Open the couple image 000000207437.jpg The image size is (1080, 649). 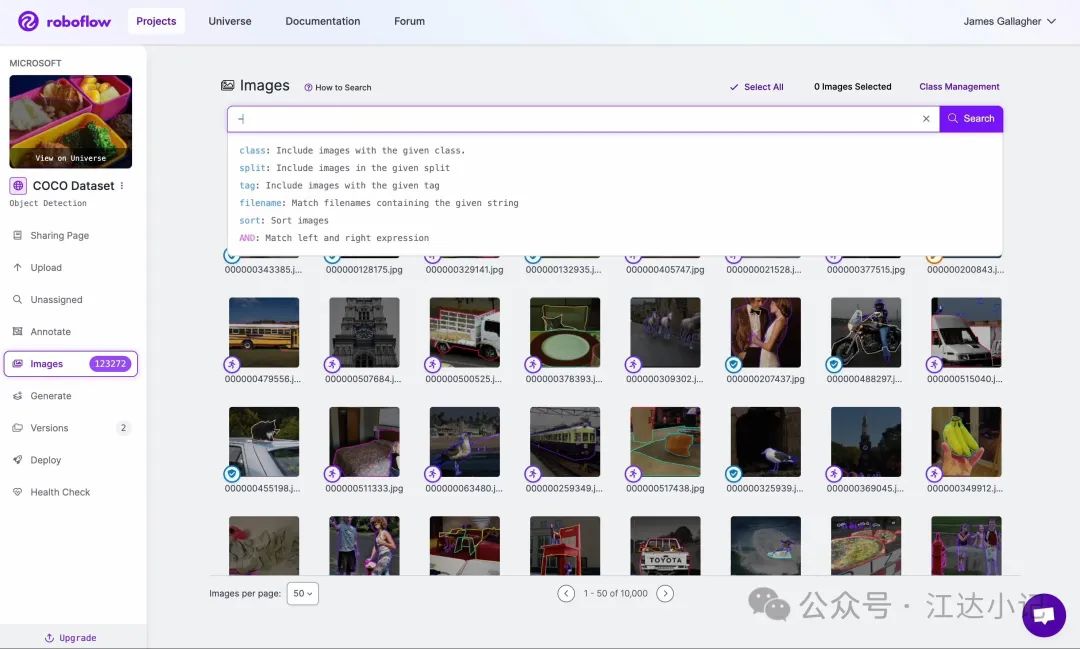765,332
